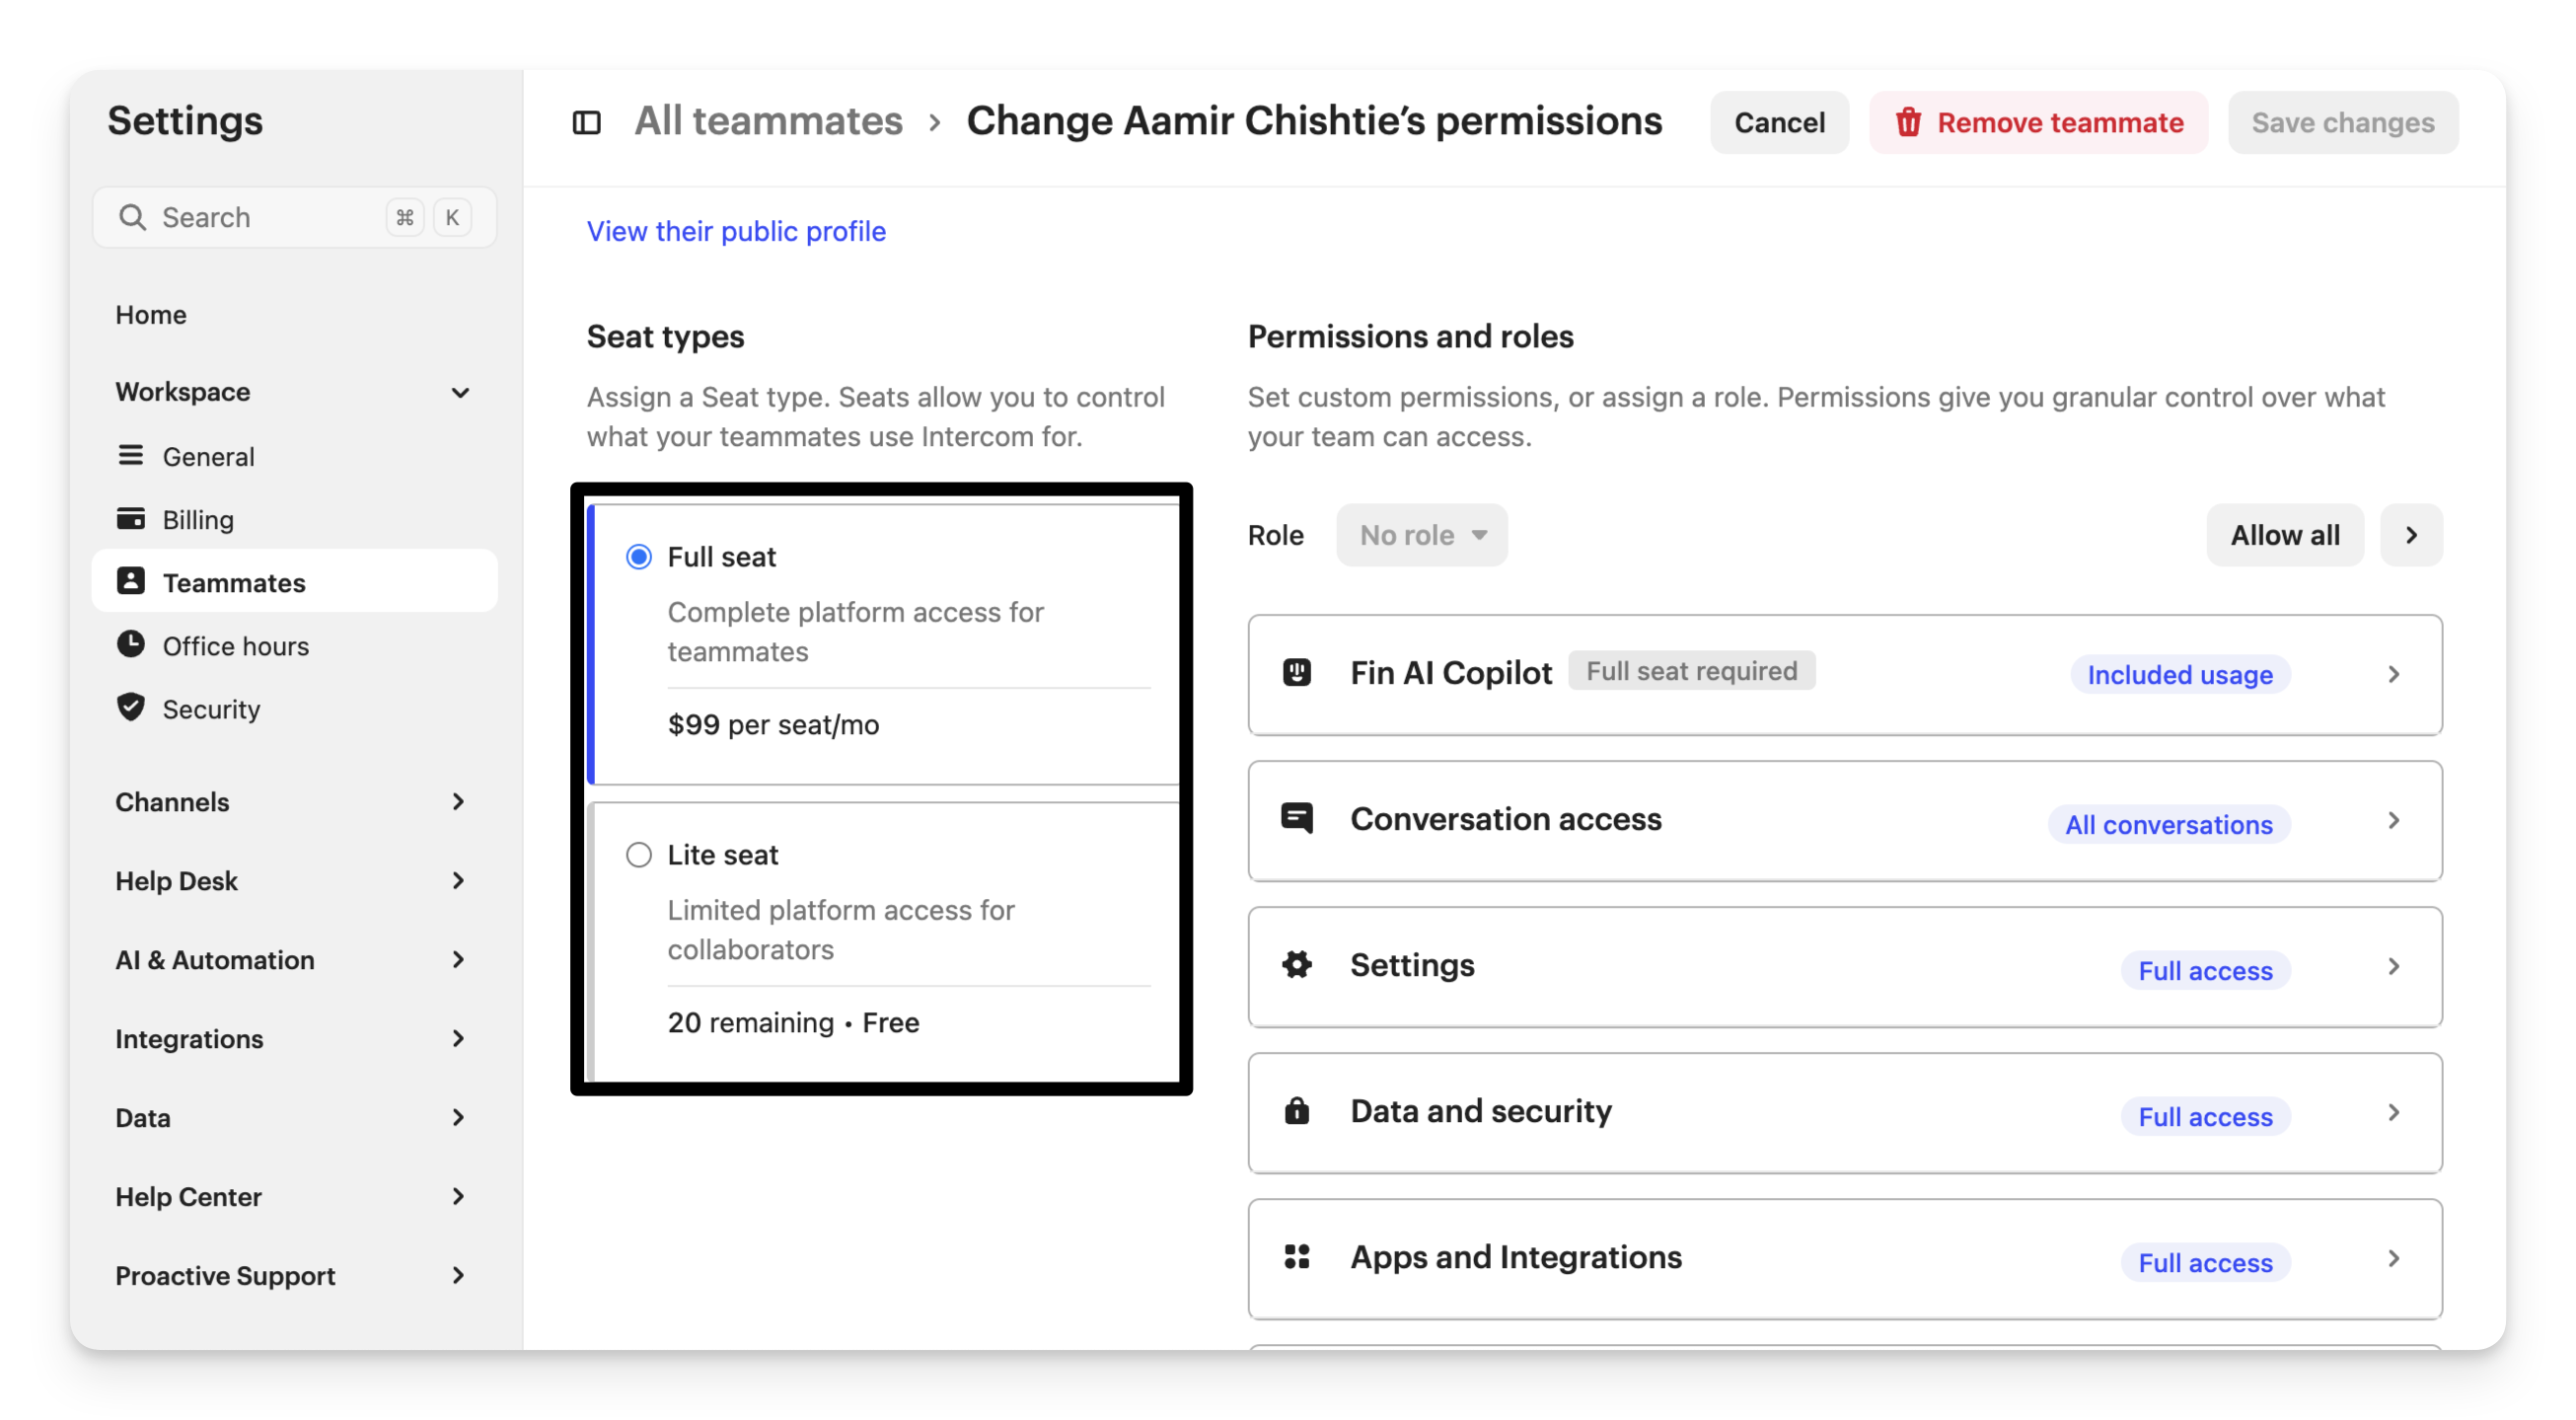Click the Included usage badge
This screenshot has height=1420, width=2576.
[2180, 675]
